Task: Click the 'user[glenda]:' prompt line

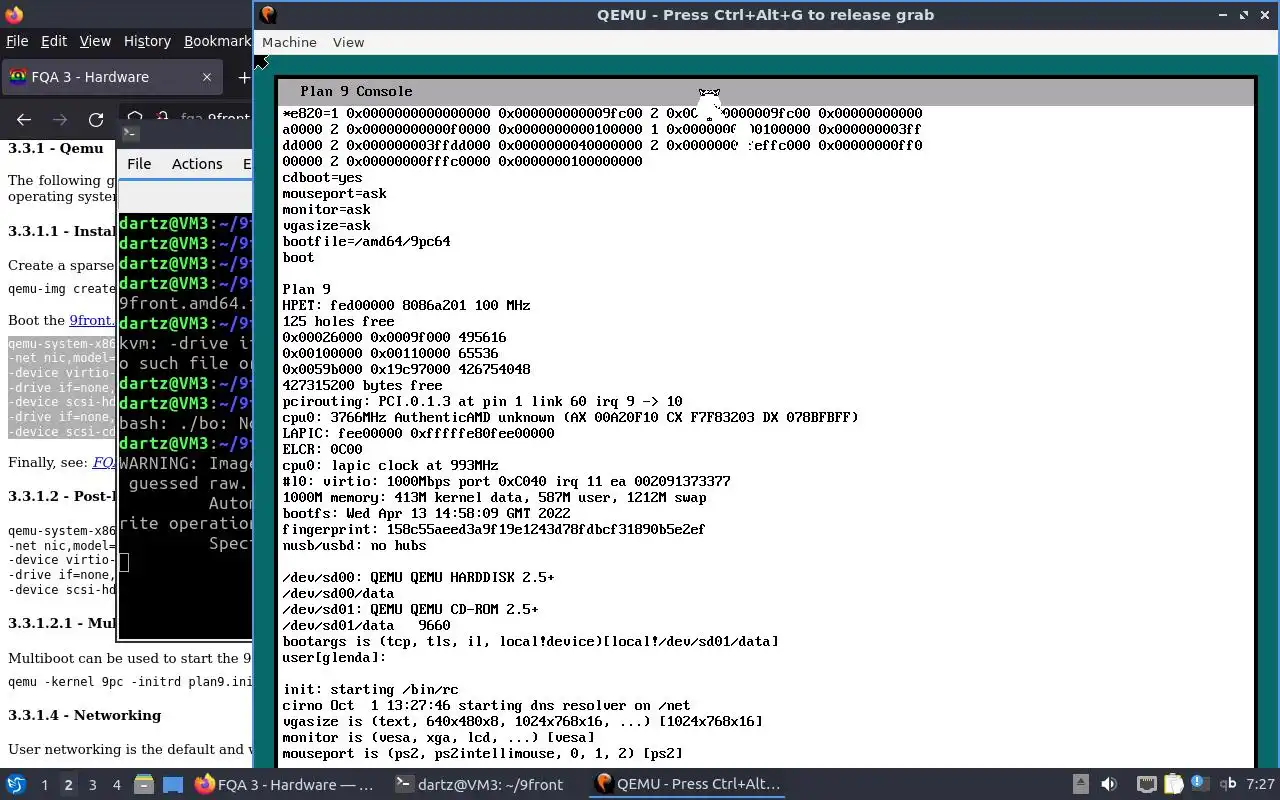Action: [x=334, y=657]
